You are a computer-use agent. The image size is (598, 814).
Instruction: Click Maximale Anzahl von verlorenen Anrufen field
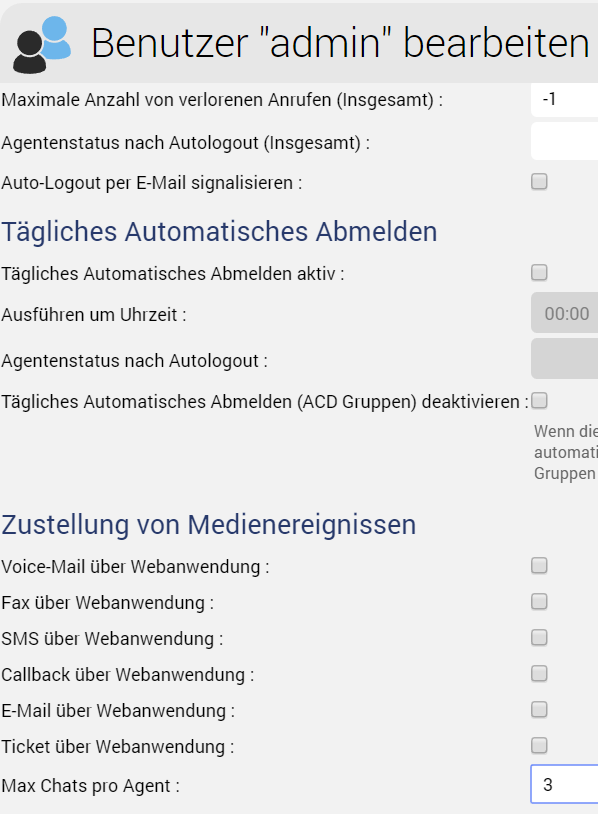(564, 99)
